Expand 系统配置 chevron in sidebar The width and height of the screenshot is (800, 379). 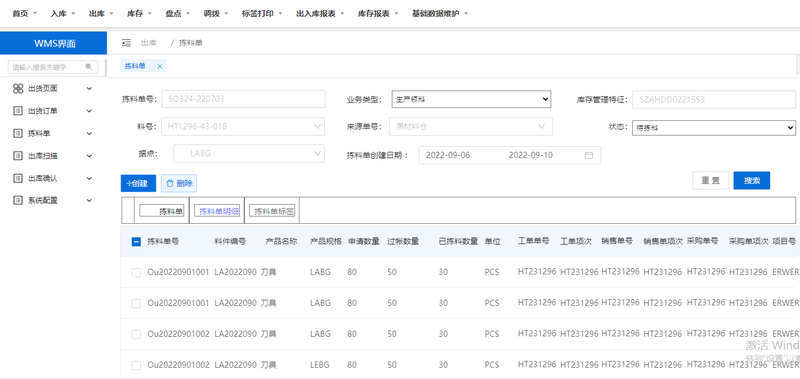[x=89, y=200]
